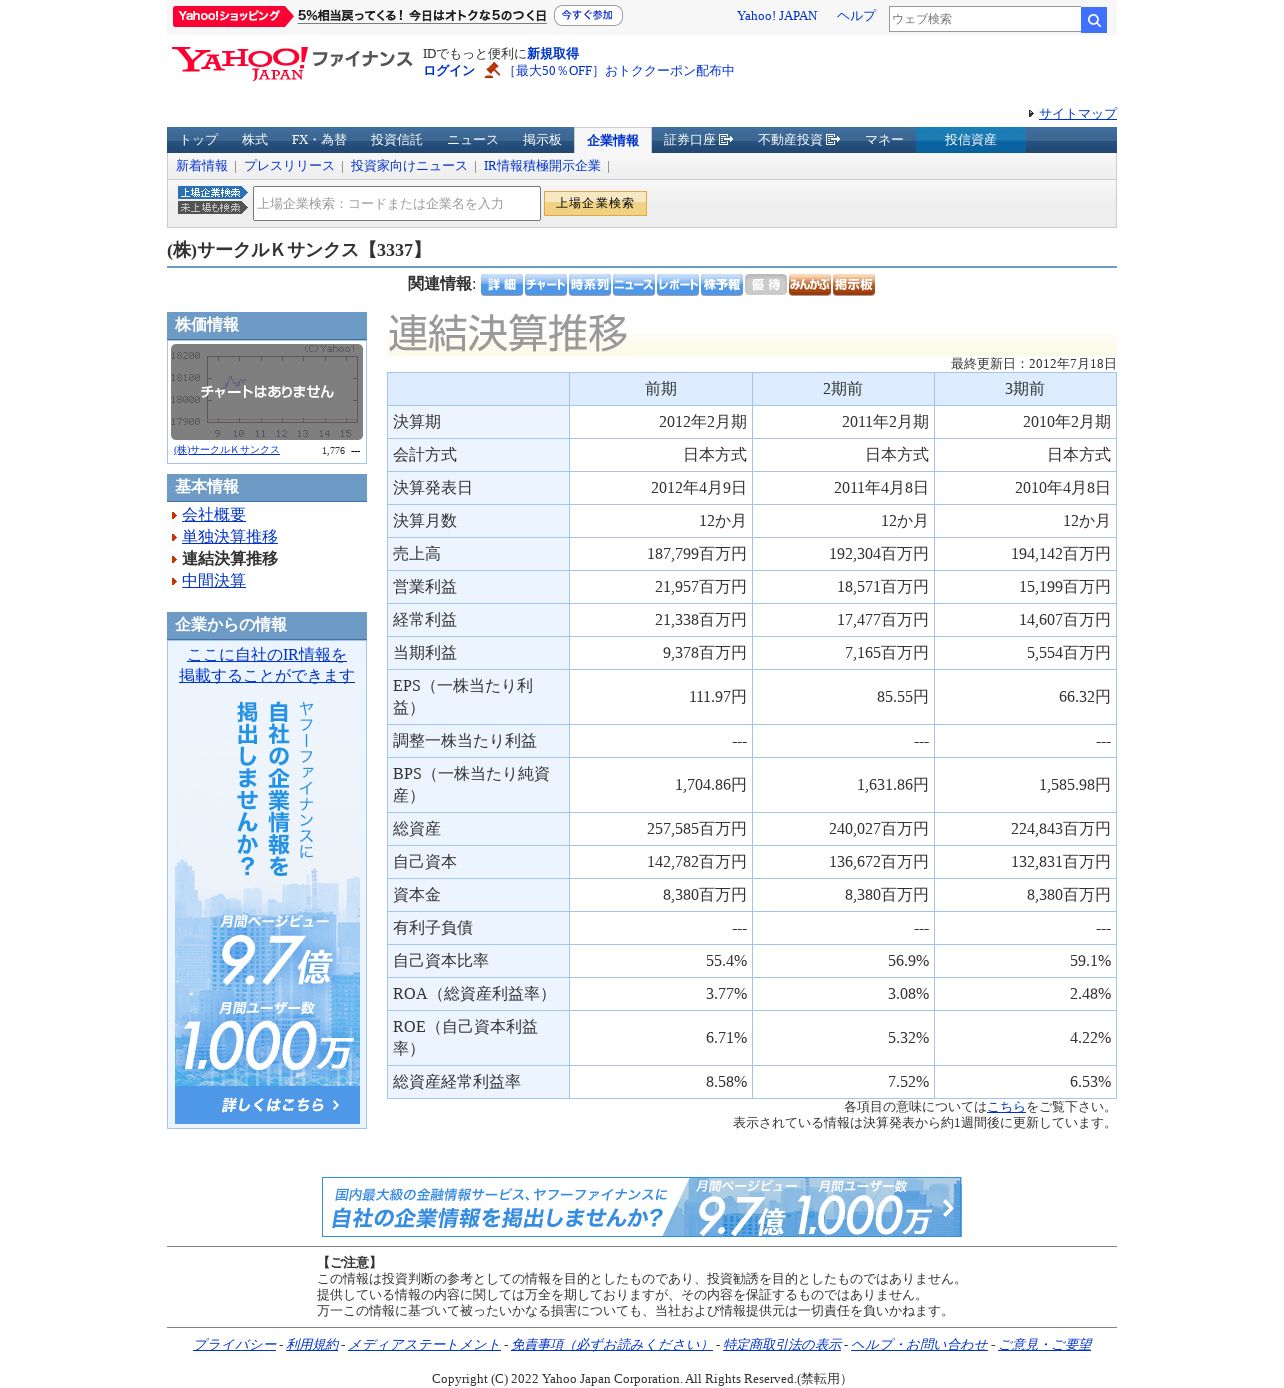Click the 5%相当戻ってくる promo text
The width and height of the screenshot is (1284, 1388).
coord(422,16)
